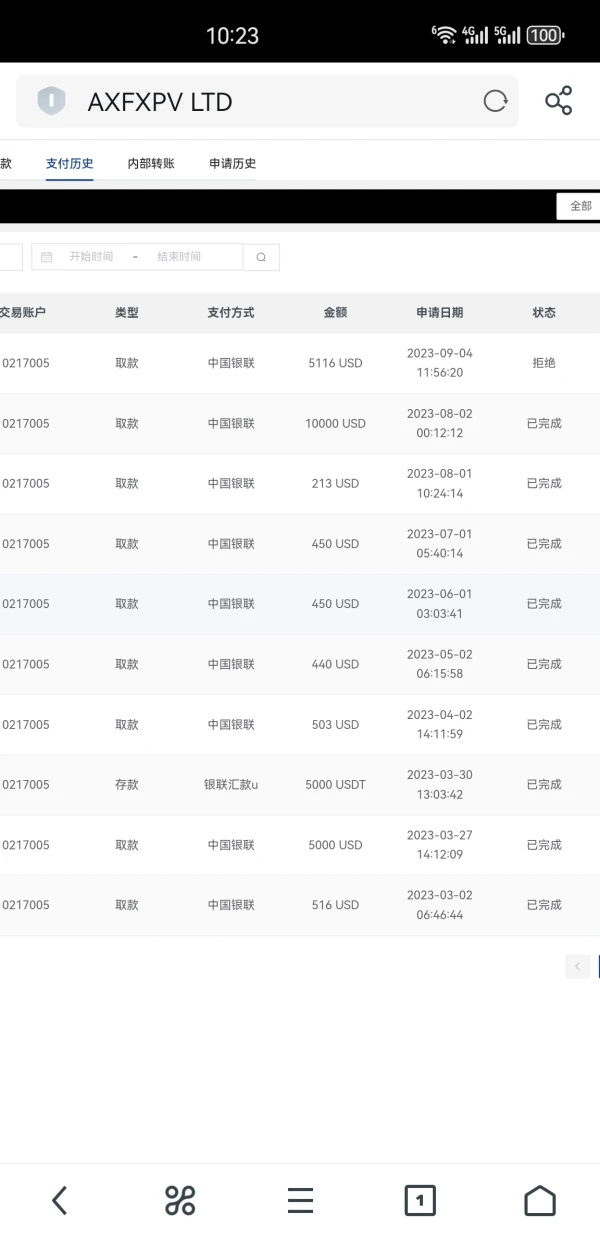
Task: Open the calendar icon in date filter
Action: click(x=46, y=257)
